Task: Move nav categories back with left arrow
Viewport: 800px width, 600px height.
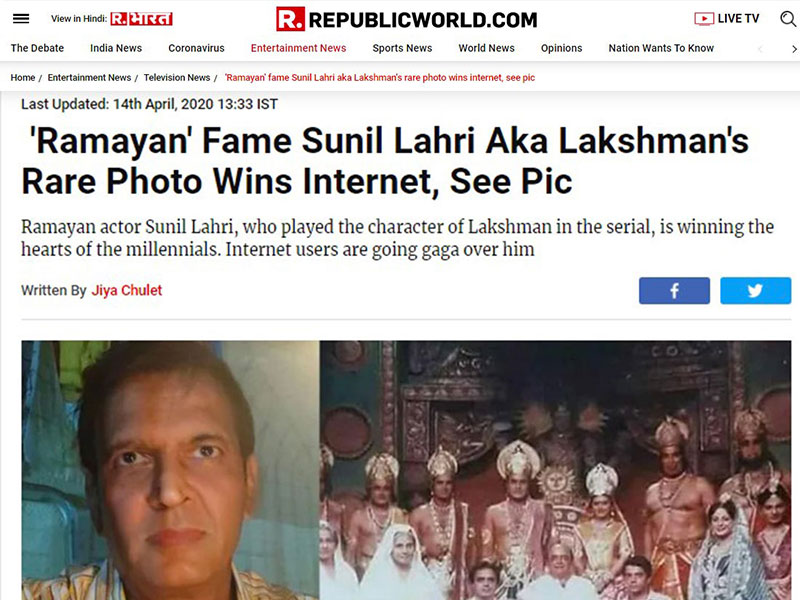Action: 760,49
